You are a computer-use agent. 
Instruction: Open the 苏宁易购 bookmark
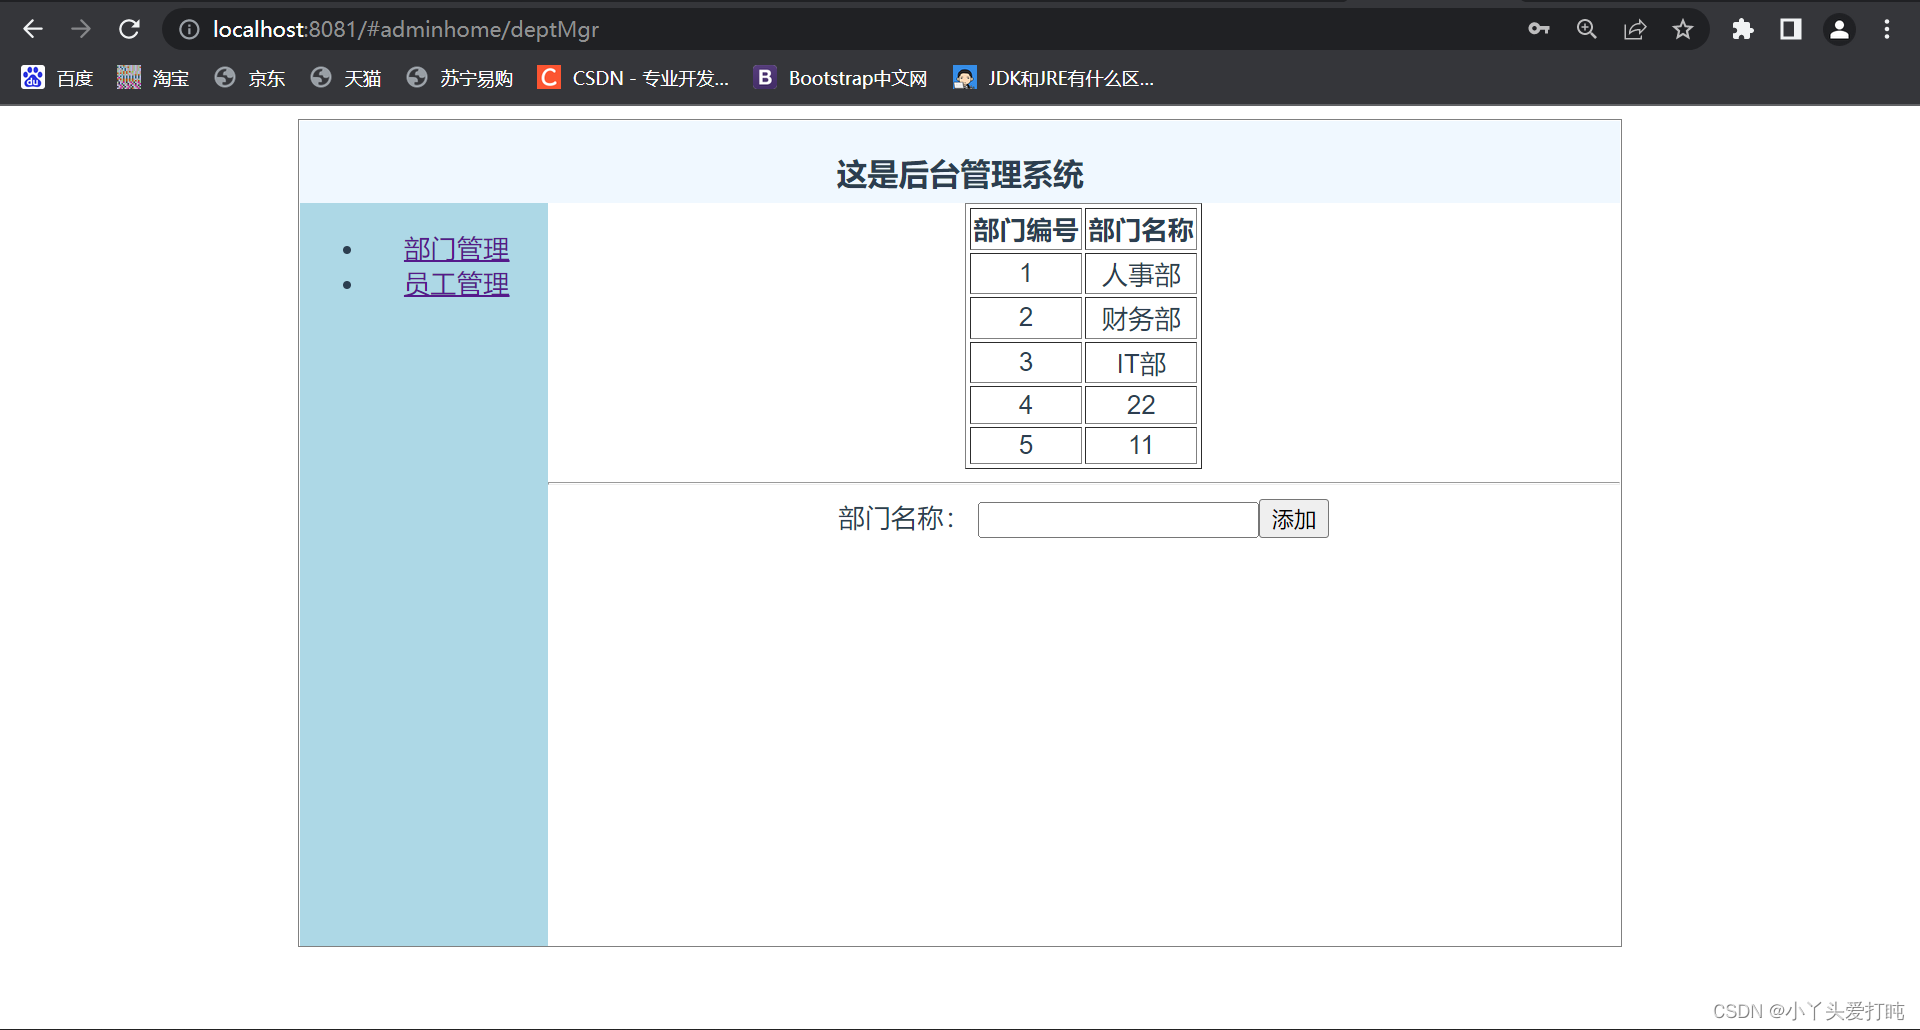[460, 78]
